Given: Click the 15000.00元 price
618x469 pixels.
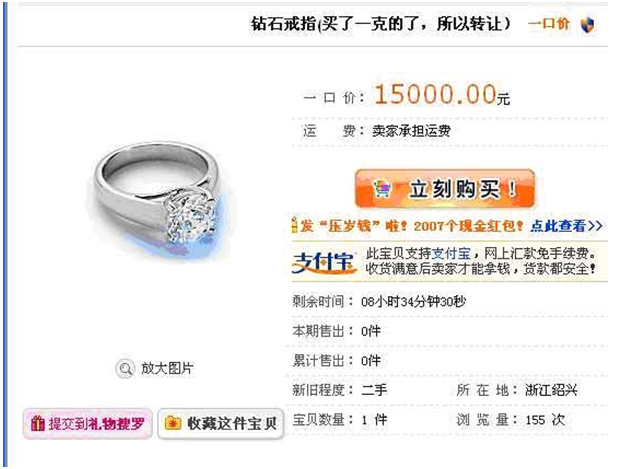Looking at the screenshot, I should click(442, 95).
